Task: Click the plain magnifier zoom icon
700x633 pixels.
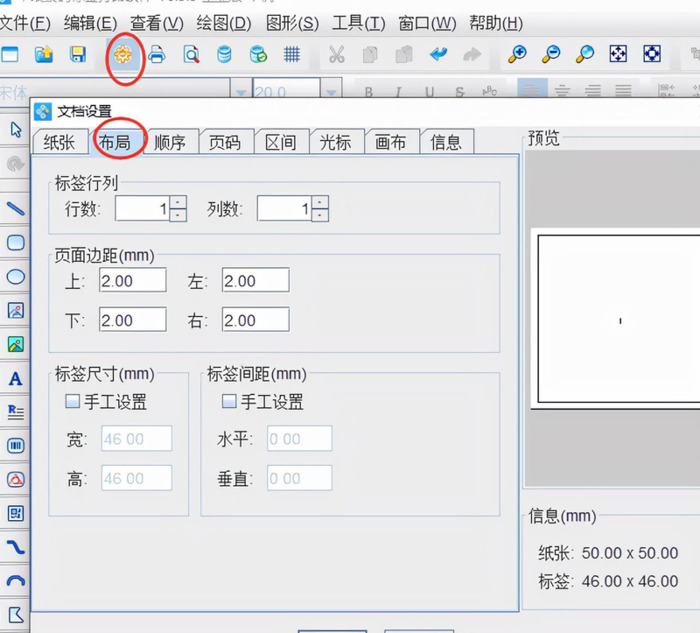Action: pyautogui.click(x=585, y=54)
